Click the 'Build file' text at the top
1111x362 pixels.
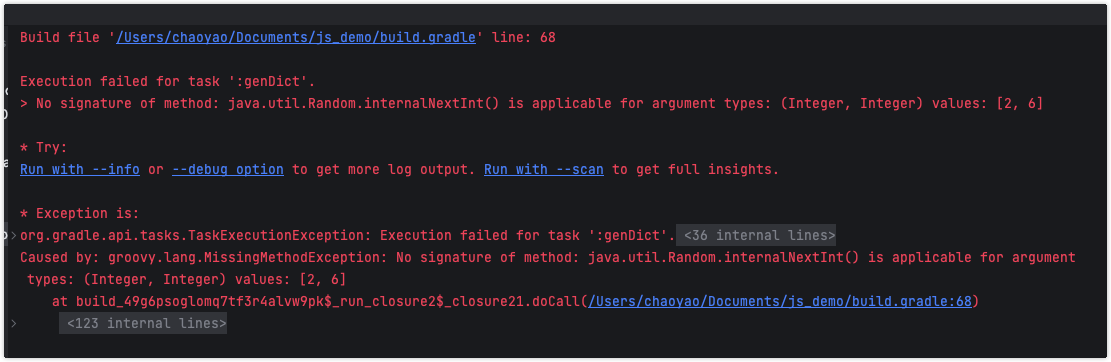[60, 38]
